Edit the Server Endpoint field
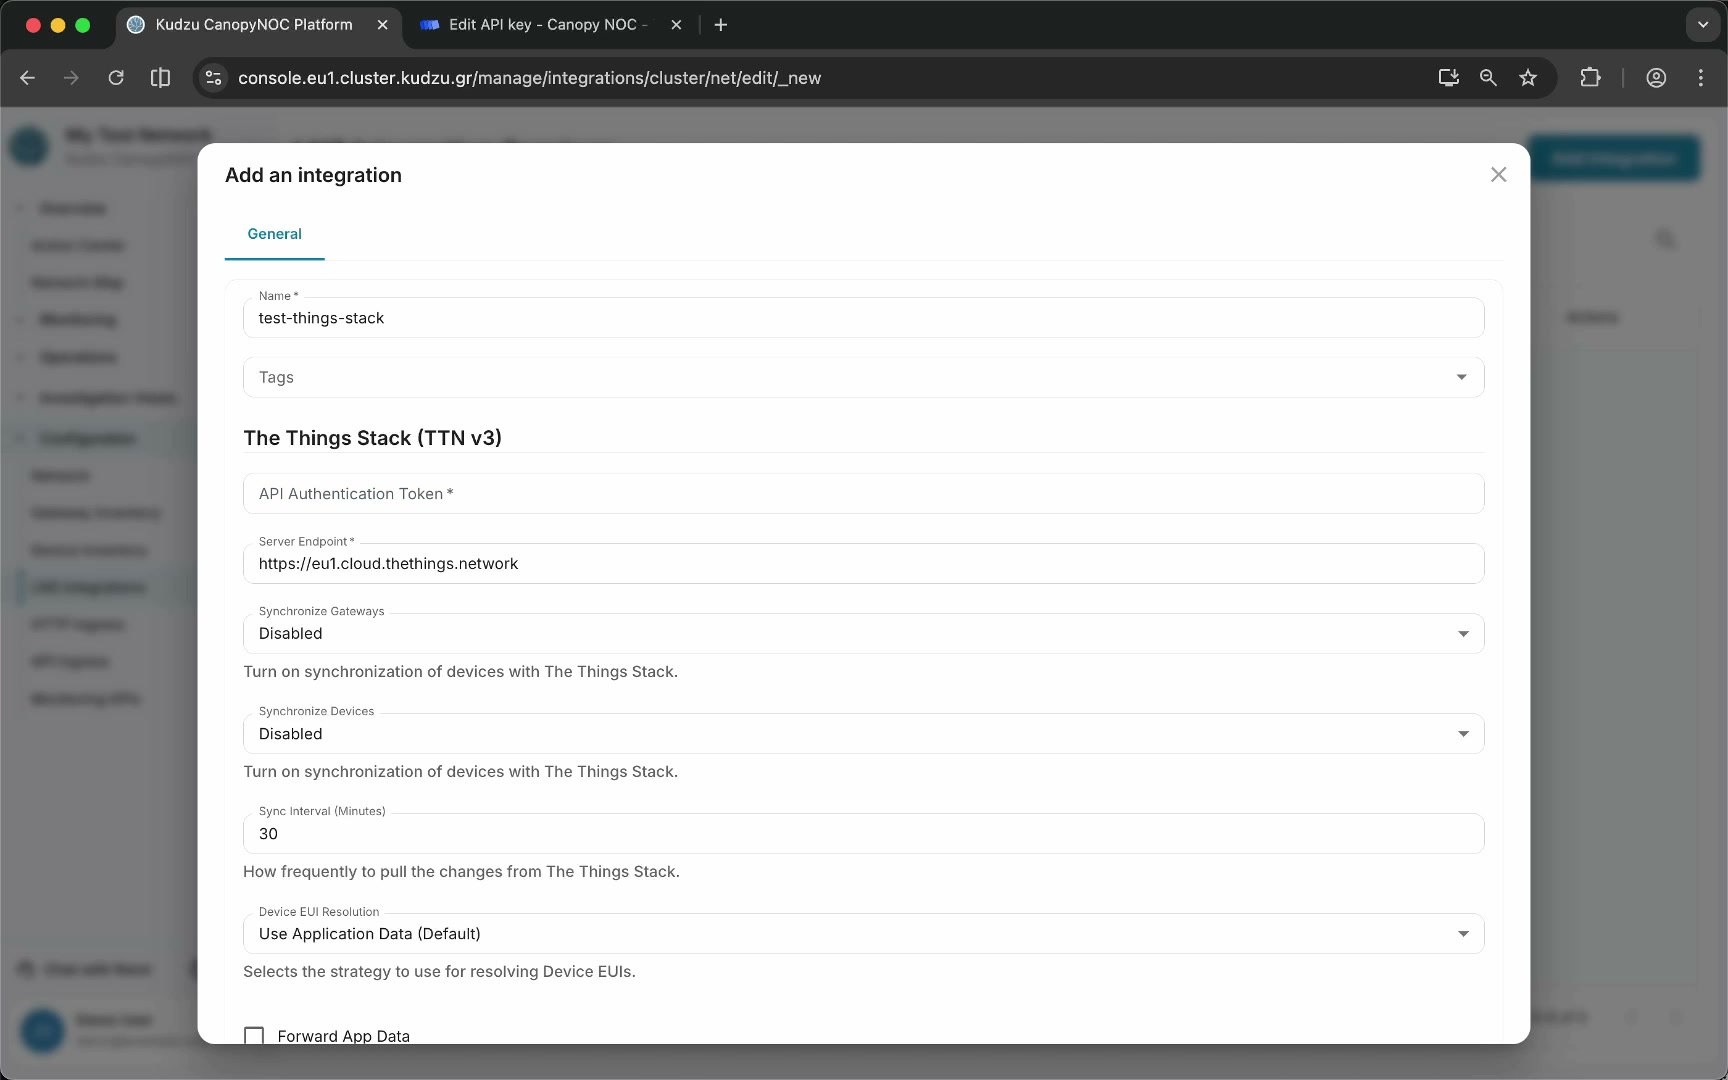1728x1080 pixels. [x=863, y=564]
